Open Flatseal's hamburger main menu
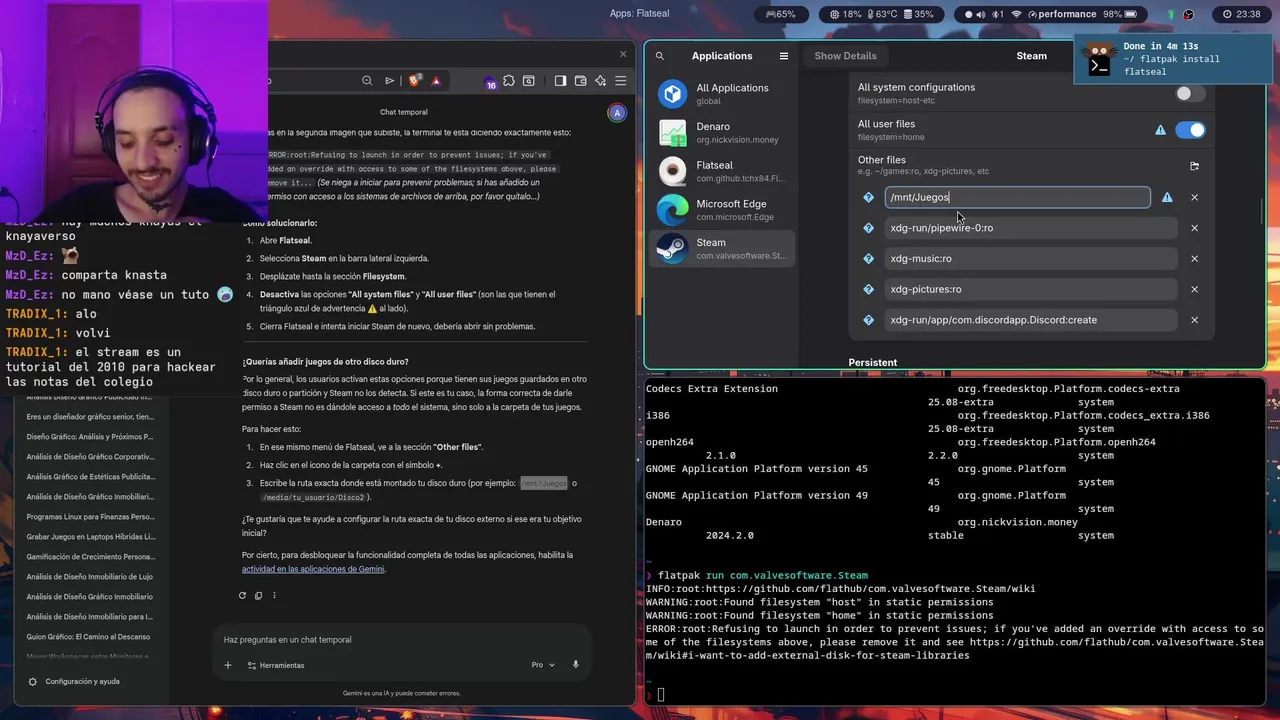 pyautogui.click(x=784, y=56)
